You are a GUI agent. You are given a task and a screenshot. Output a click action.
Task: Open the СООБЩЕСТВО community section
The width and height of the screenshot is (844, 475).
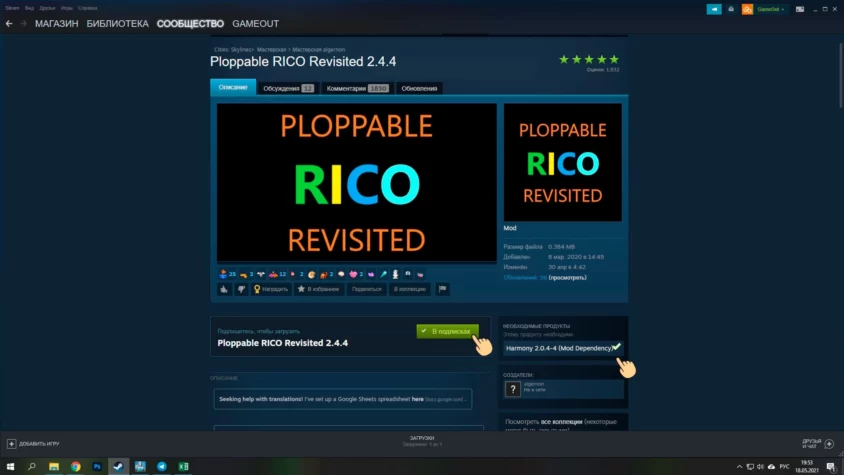190,24
